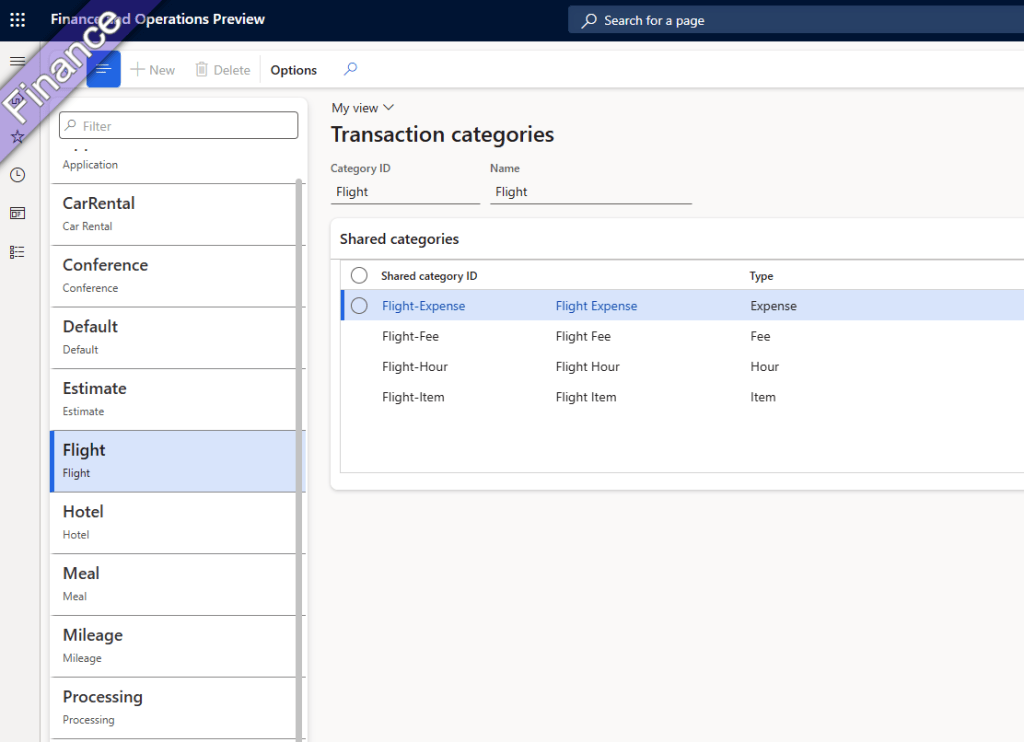This screenshot has height=742, width=1024.
Task: Click the action bar search magnifier icon
Action: (x=350, y=69)
